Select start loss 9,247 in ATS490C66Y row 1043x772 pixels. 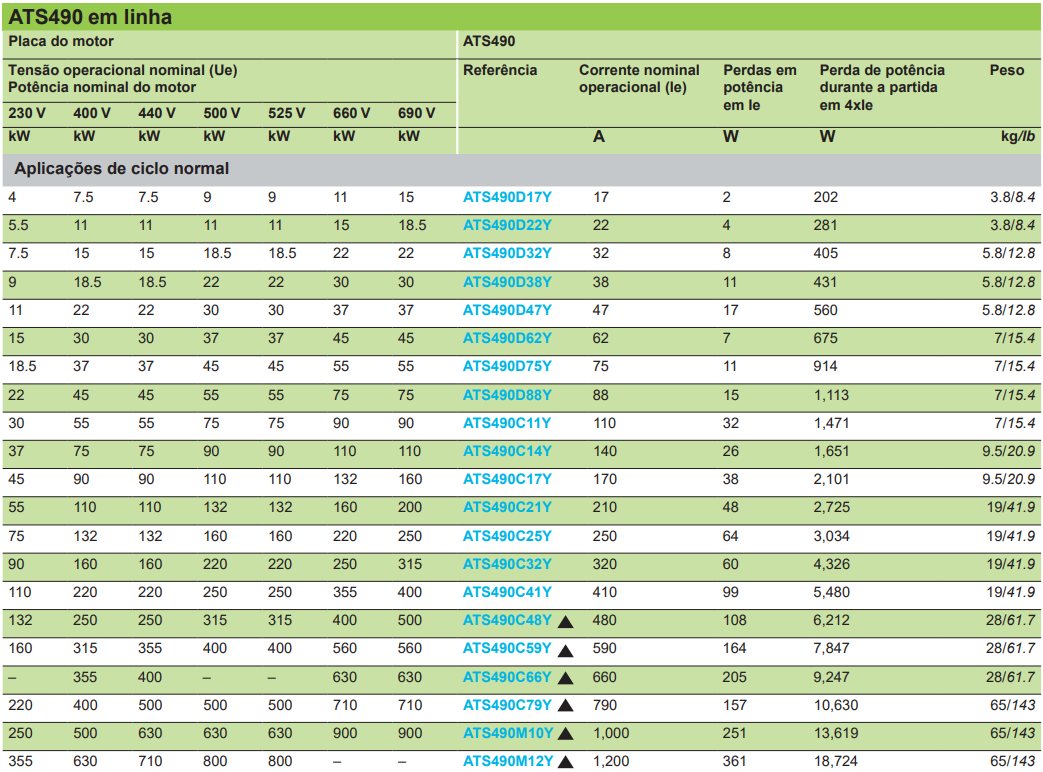point(831,677)
